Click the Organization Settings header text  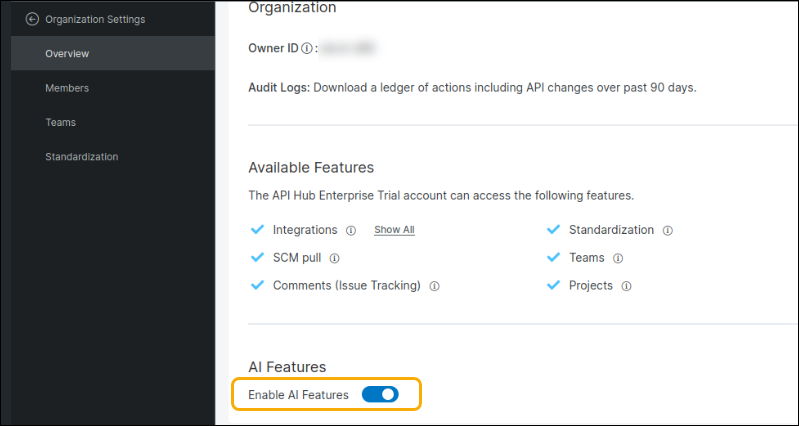[95, 19]
